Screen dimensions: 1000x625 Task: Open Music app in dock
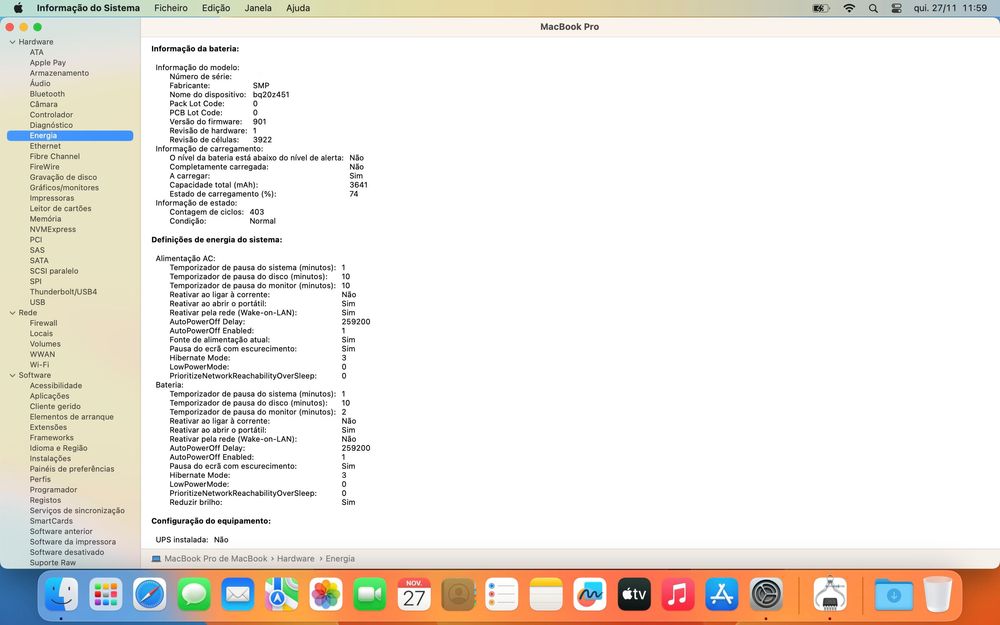[678, 594]
